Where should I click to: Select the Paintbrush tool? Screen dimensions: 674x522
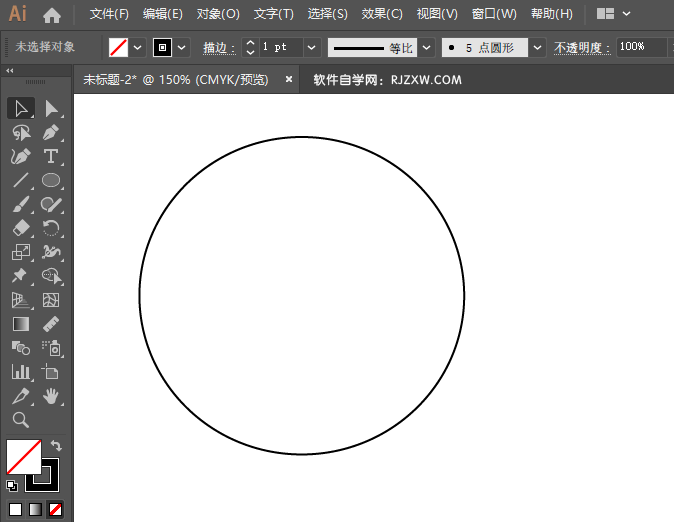coord(21,204)
